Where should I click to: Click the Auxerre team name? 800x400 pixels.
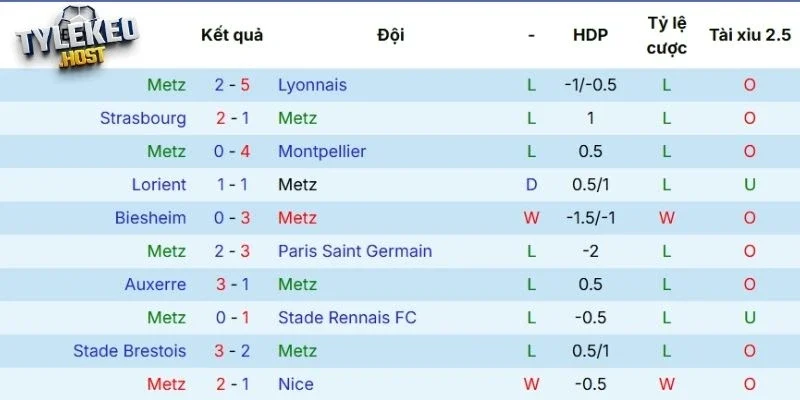click(x=155, y=284)
